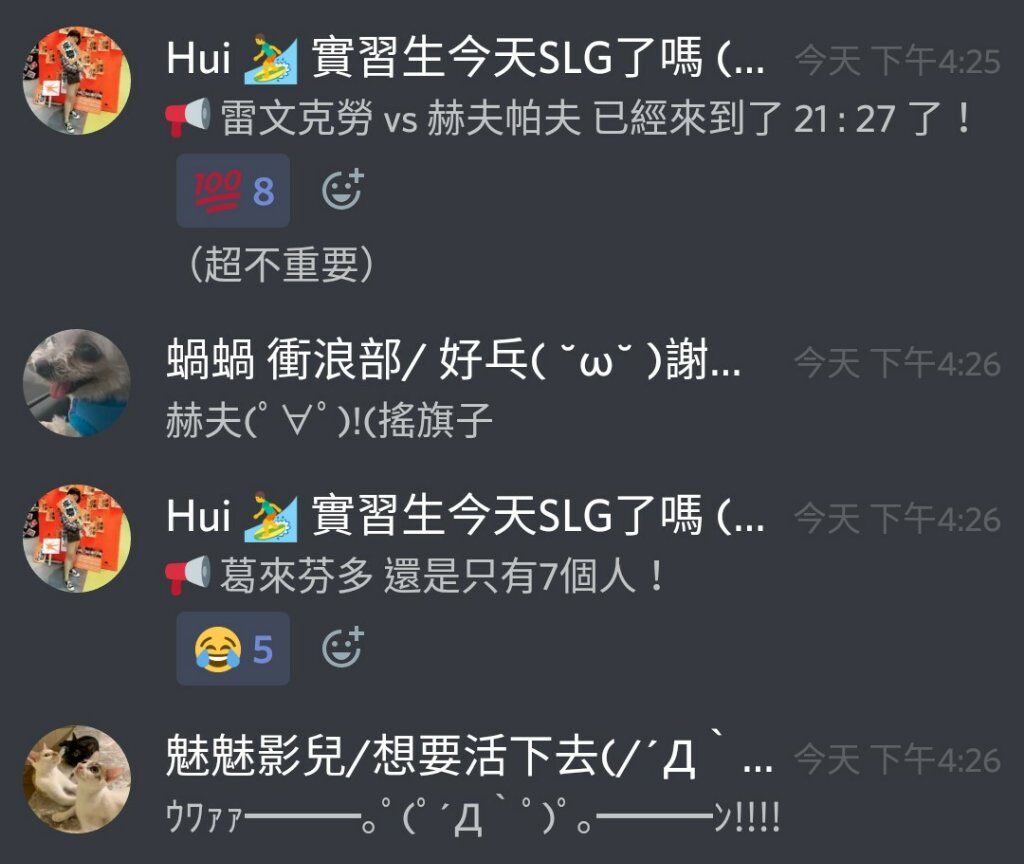This screenshot has height=864, width=1024.
Task: Click the surfer emoji in Hui's second message header
Action: tap(270, 517)
